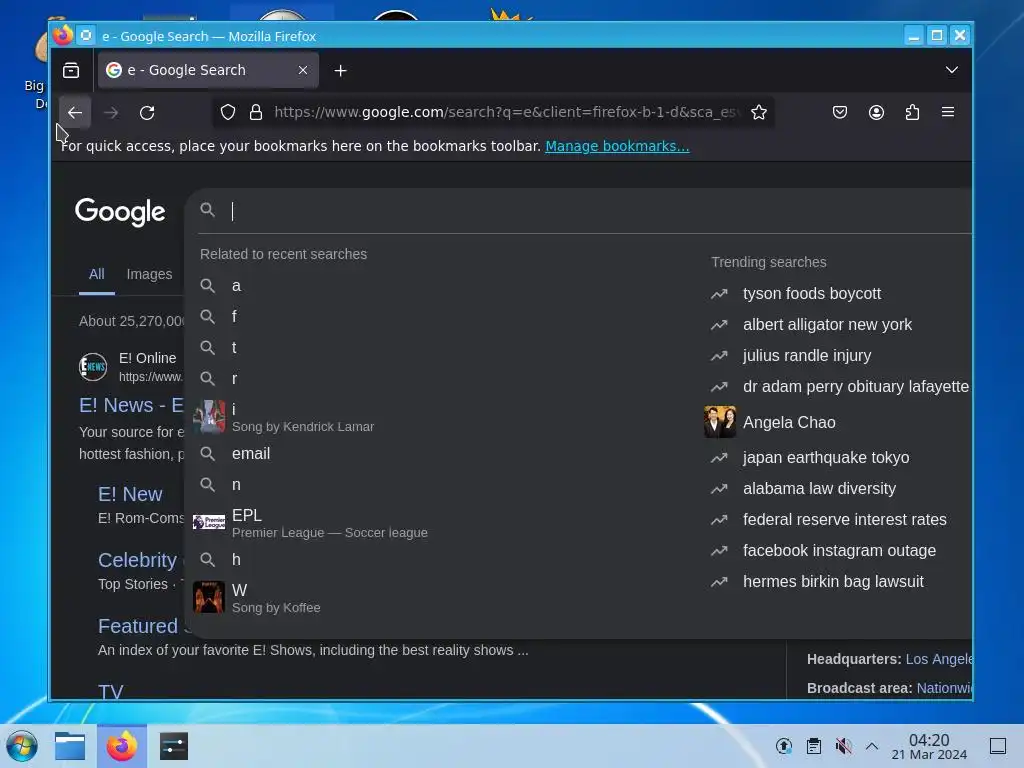Screen dimensions: 1024x768
Task: View site security padlock information
Action: pos(256,112)
